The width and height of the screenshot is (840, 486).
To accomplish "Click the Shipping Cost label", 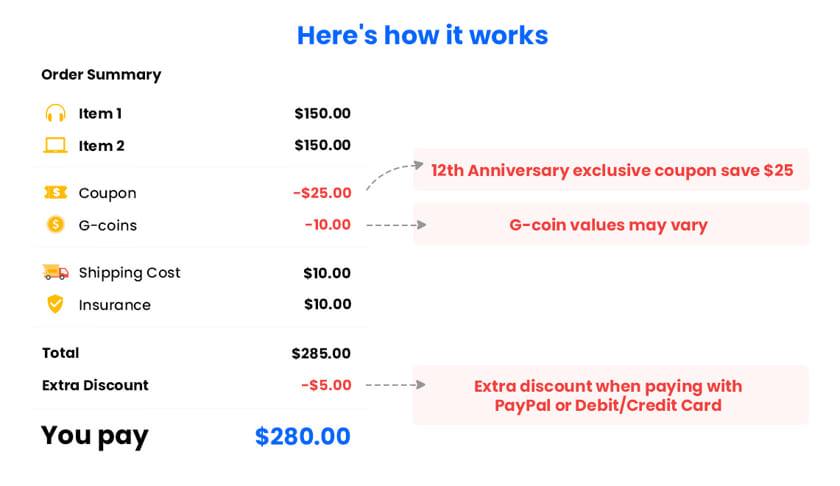I will pyautogui.click(x=129, y=272).
